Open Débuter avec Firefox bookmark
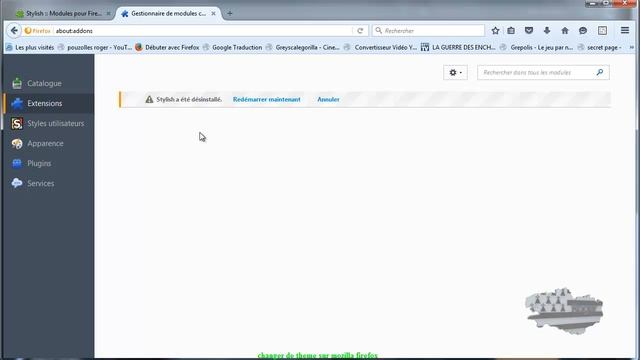The width and height of the screenshot is (640, 360). pos(167,47)
